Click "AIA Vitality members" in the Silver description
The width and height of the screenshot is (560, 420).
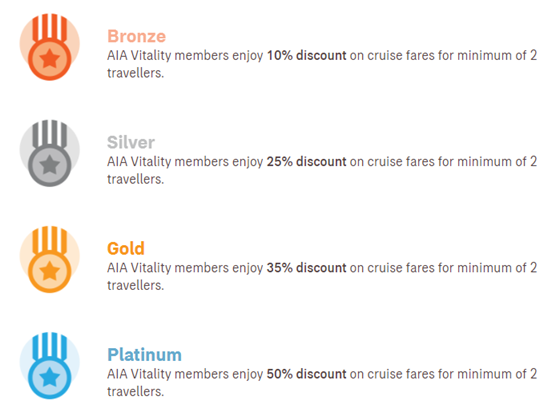(x=168, y=162)
